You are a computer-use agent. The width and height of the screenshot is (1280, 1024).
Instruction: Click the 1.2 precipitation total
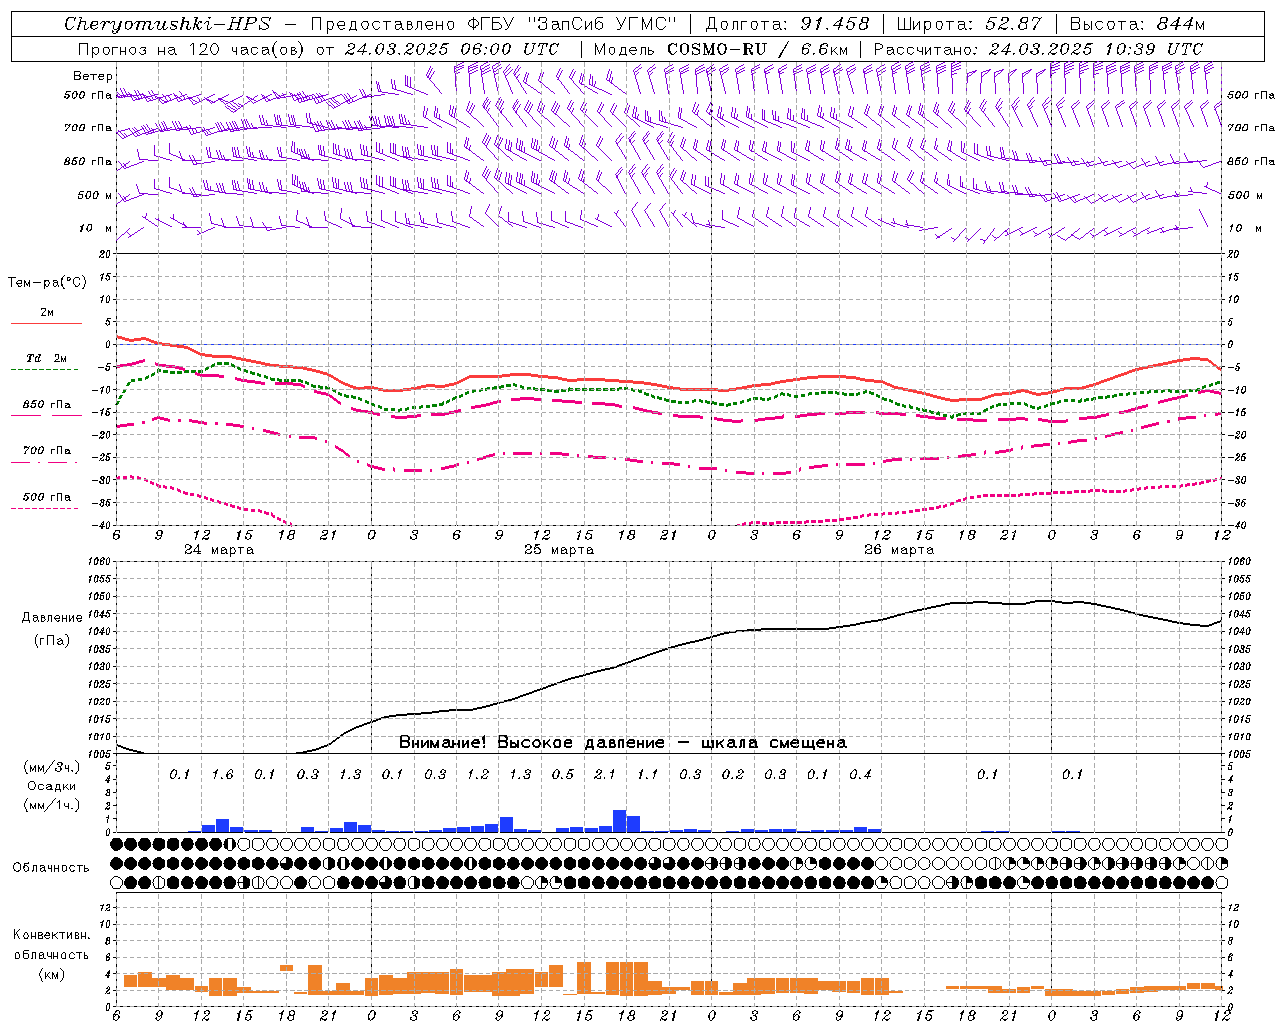[x=478, y=774]
